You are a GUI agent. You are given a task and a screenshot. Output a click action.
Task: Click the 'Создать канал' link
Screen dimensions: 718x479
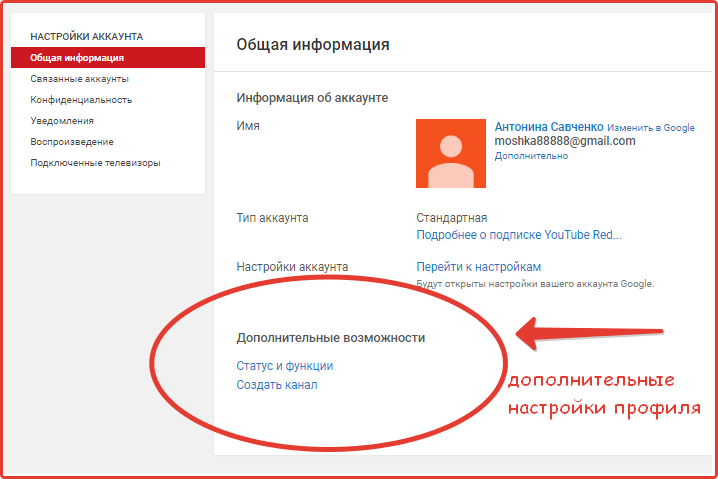(277, 385)
